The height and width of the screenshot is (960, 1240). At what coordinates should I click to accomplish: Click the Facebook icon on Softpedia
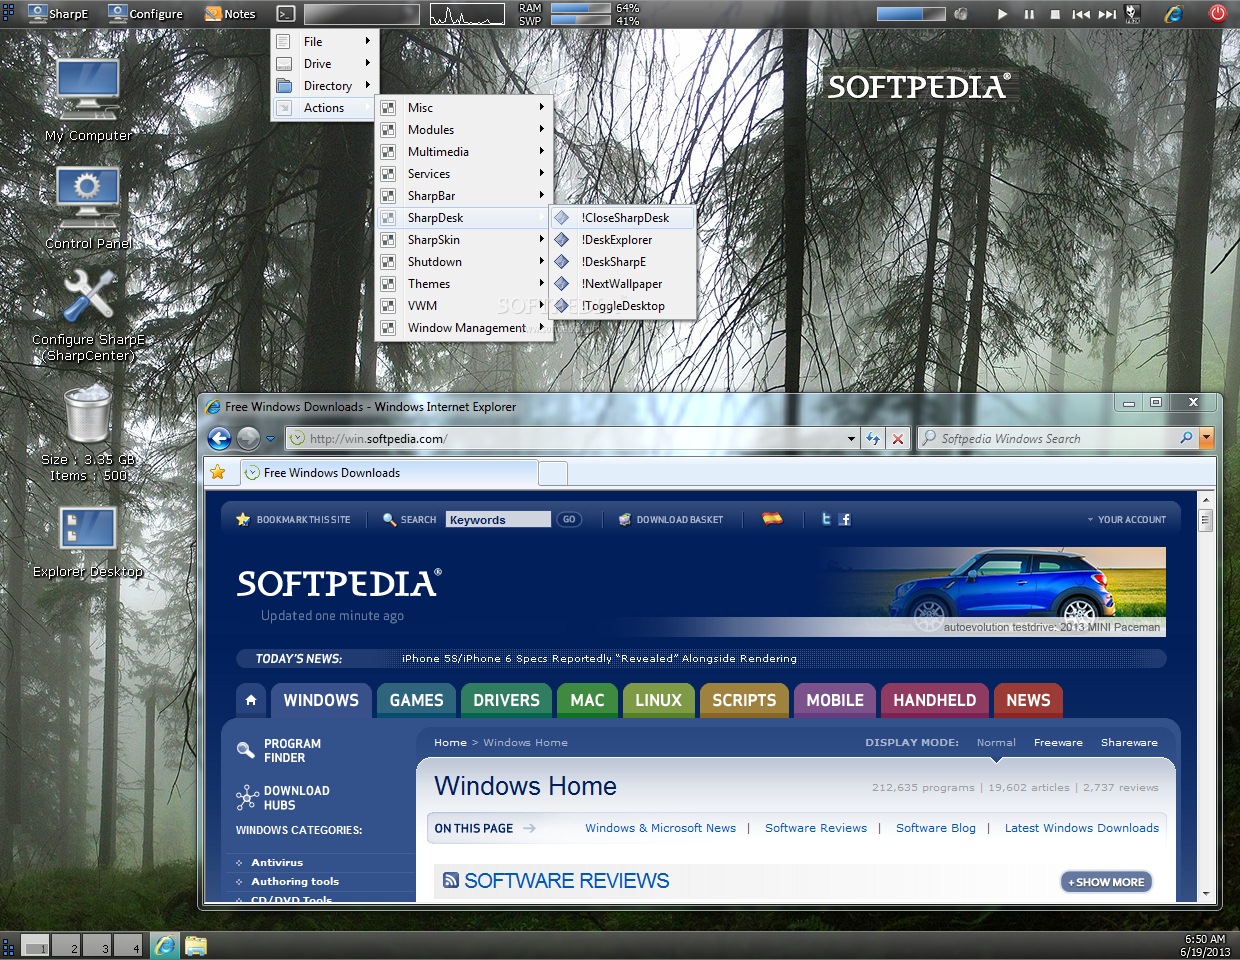[x=845, y=519]
